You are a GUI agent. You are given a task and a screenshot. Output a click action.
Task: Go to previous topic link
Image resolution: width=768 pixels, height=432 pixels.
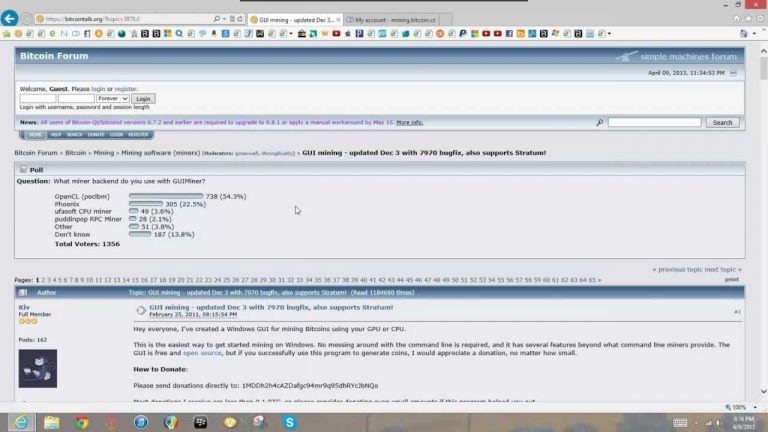tap(678, 270)
